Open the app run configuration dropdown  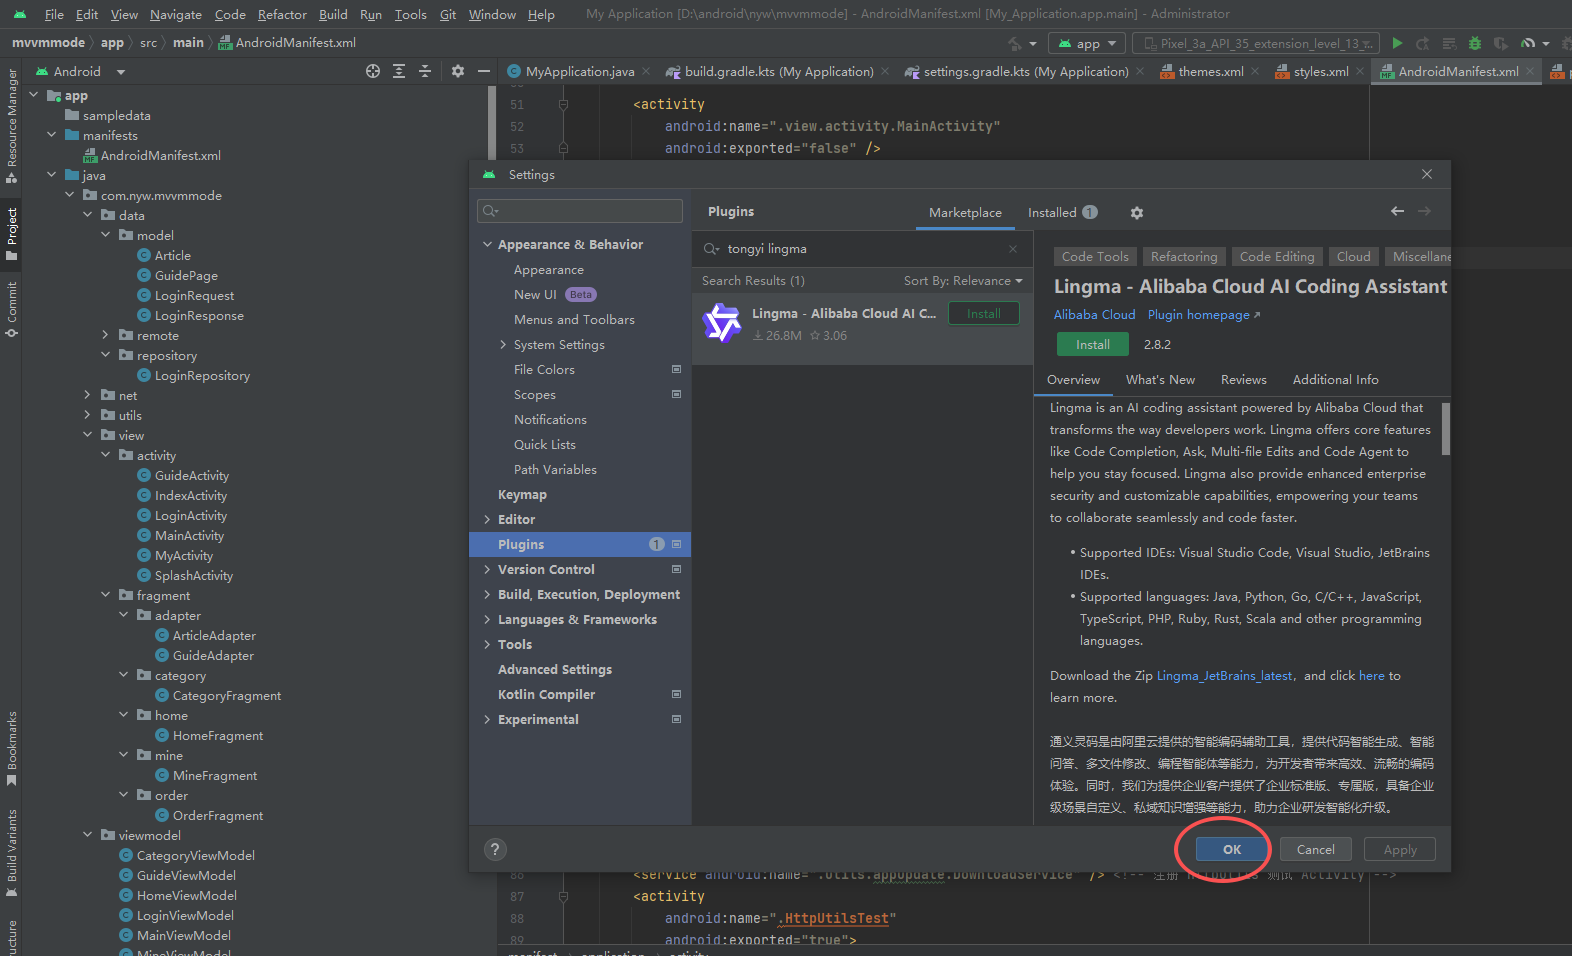pyautogui.click(x=1088, y=43)
